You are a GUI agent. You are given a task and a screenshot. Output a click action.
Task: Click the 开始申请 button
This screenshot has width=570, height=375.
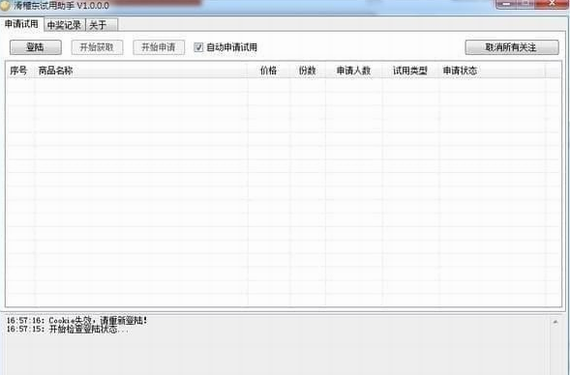pyautogui.click(x=158, y=47)
